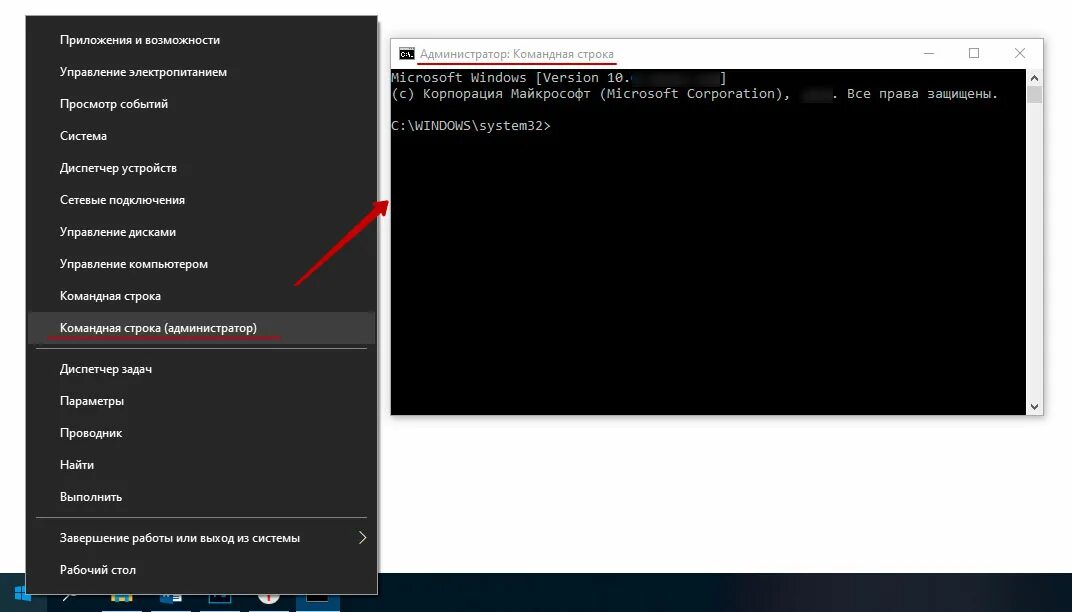Image resolution: width=1072 pixels, height=612 pixels.
Task: Click the scrollbar thumb in the console
Action: 1034,94
